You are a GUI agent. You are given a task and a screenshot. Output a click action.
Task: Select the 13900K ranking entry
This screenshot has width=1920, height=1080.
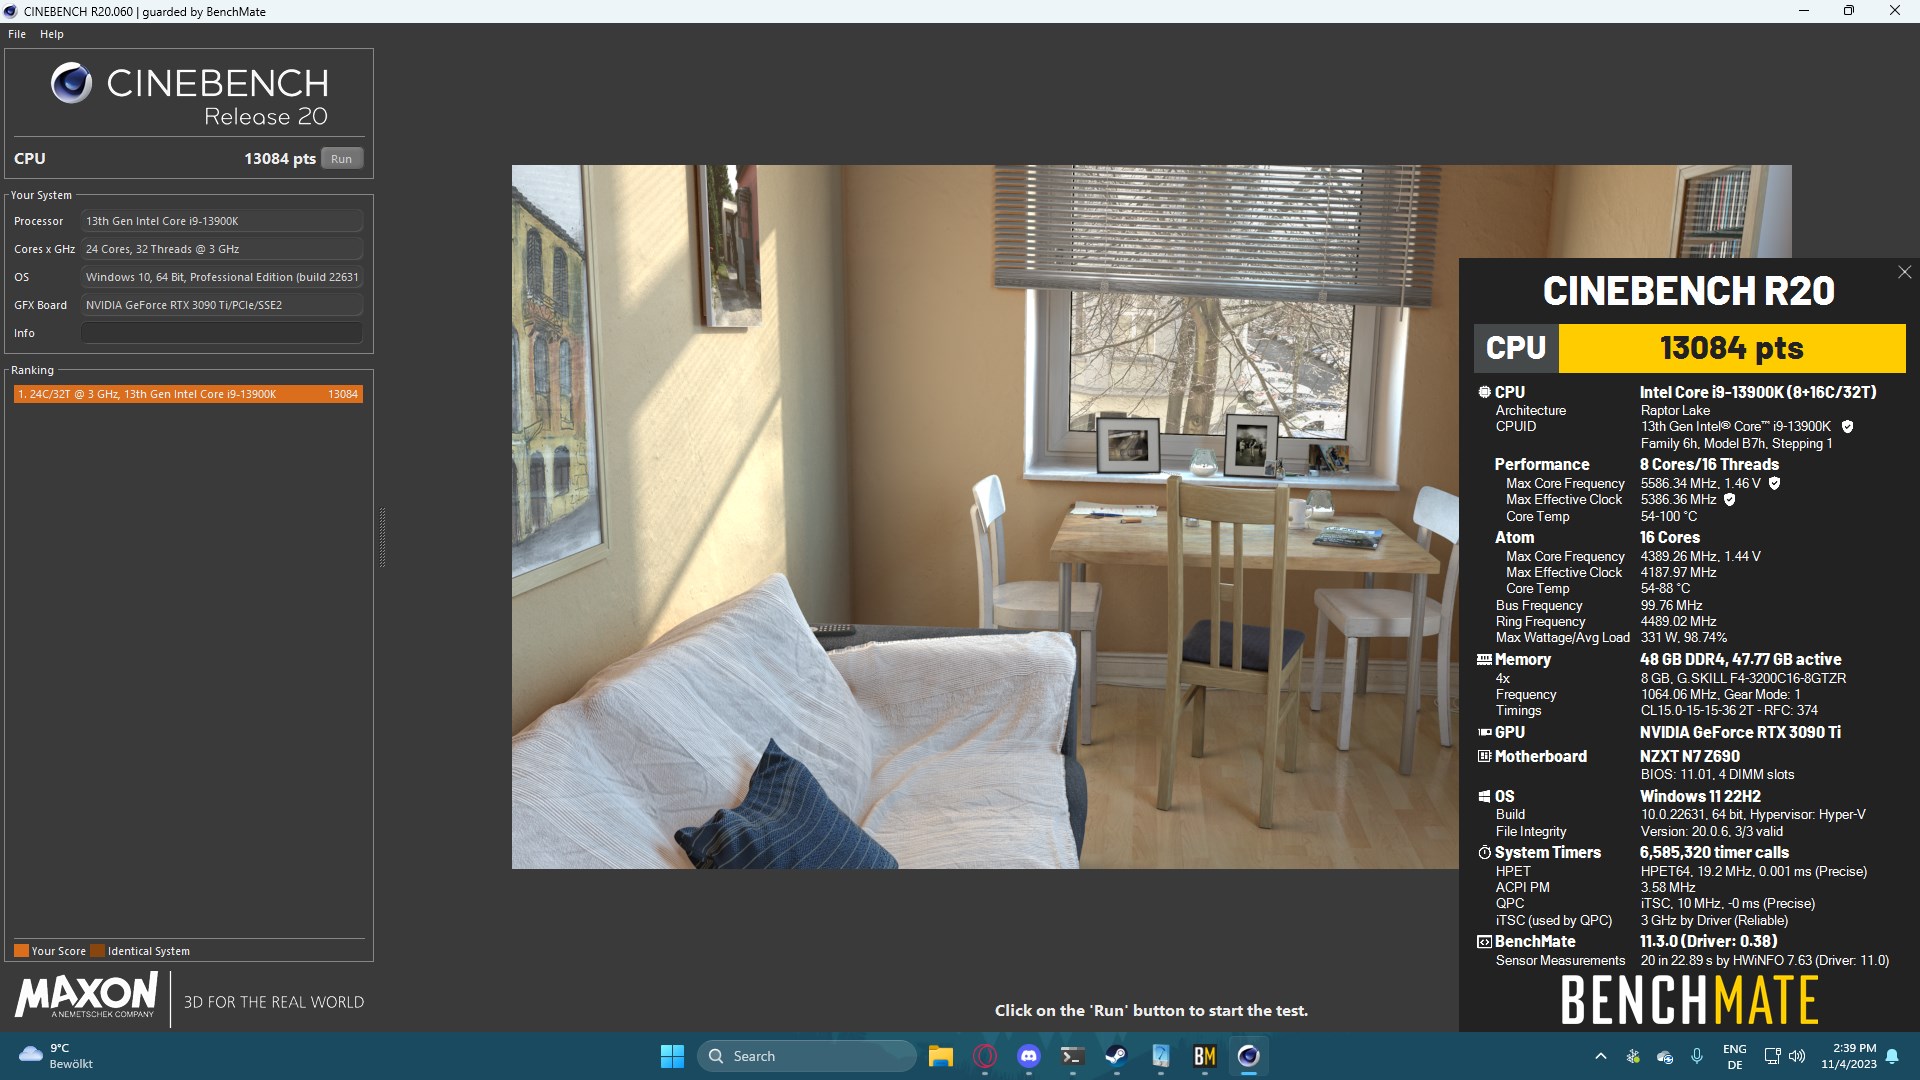point(188,394)
